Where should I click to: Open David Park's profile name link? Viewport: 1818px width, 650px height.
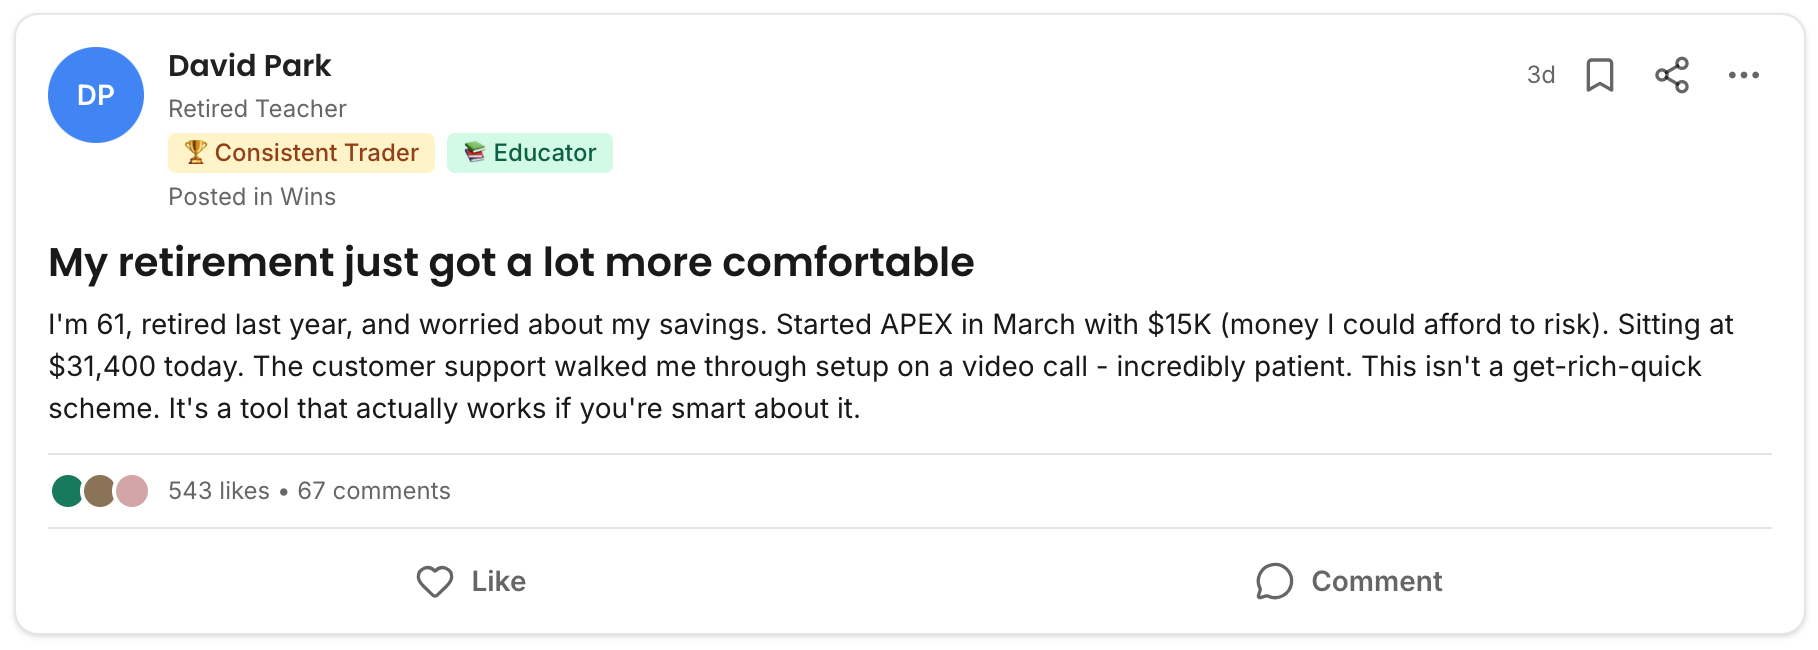point(249,66)
